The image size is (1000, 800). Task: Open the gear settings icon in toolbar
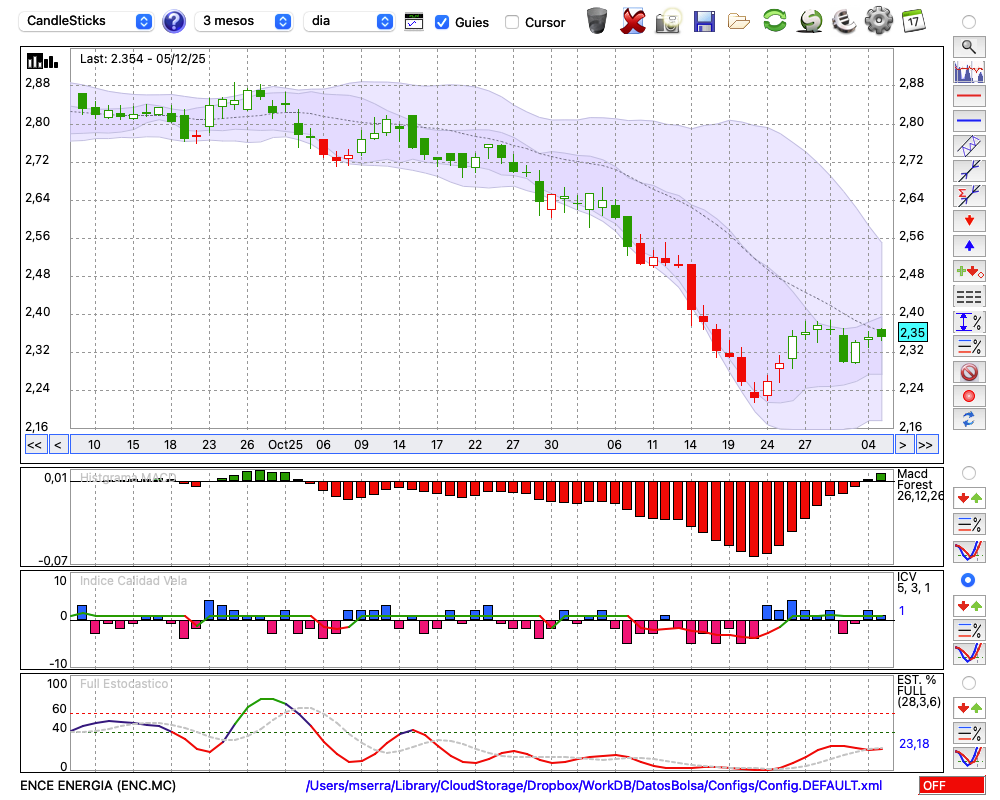tap(878, 21)
